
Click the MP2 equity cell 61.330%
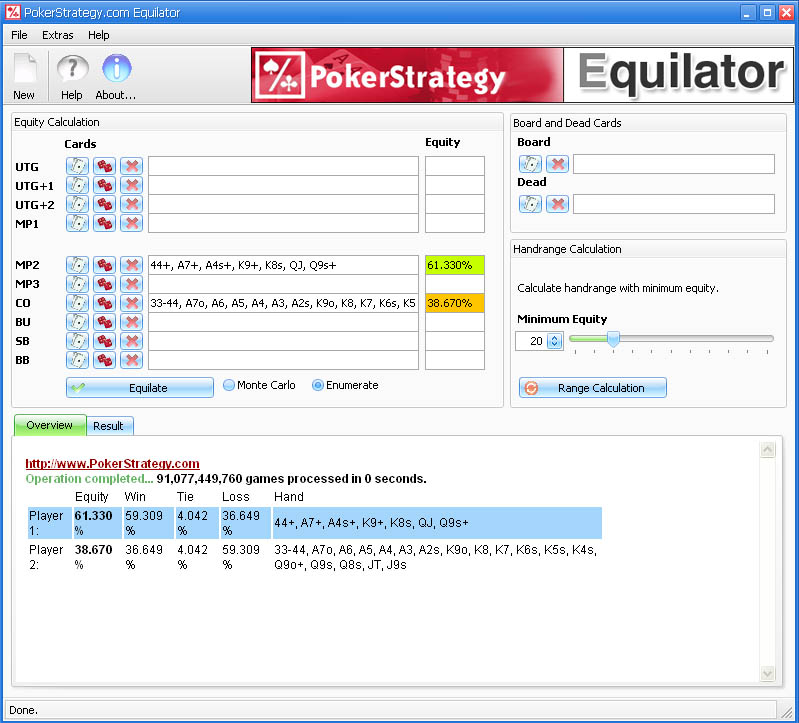tap(455, 265)
